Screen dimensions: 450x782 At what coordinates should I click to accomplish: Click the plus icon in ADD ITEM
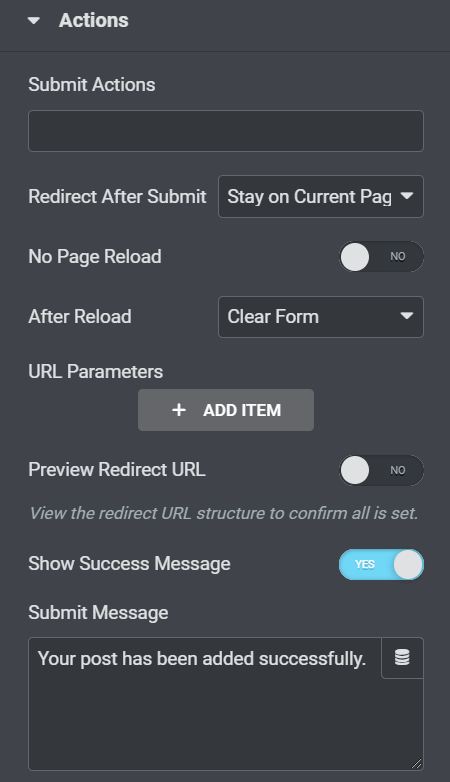click(x=179, y=410)
